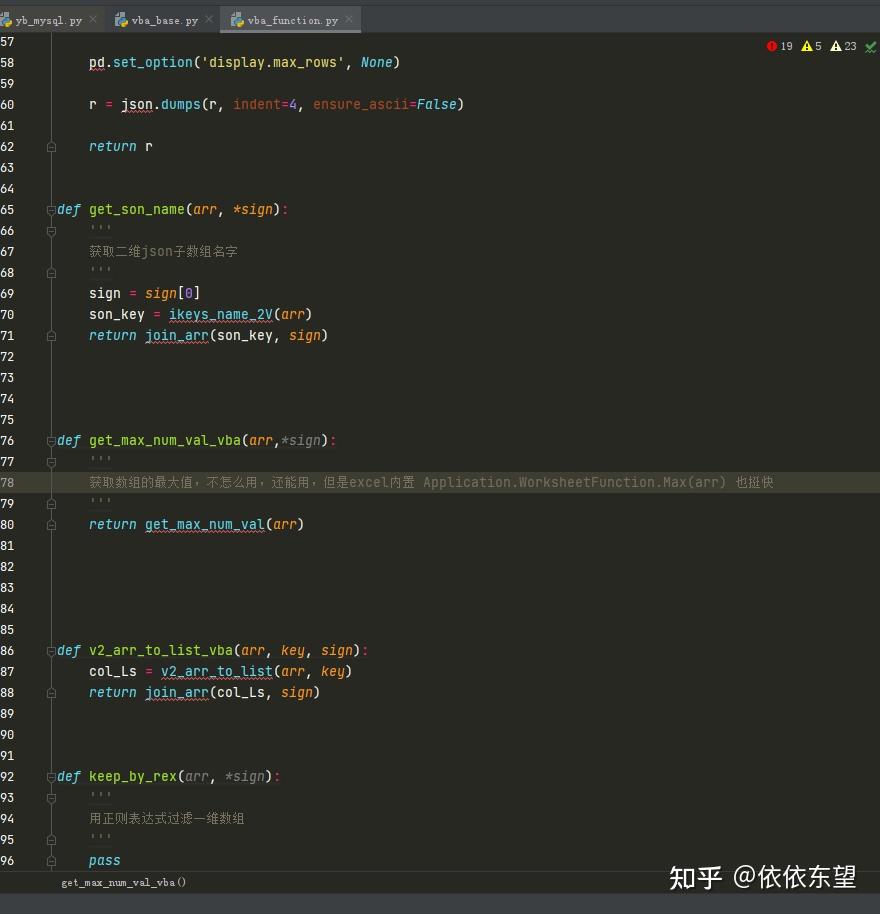Viewport: 880px width, 914px height.
Task: Collapse the docstring fold at line 77
Action: point(51,462)
